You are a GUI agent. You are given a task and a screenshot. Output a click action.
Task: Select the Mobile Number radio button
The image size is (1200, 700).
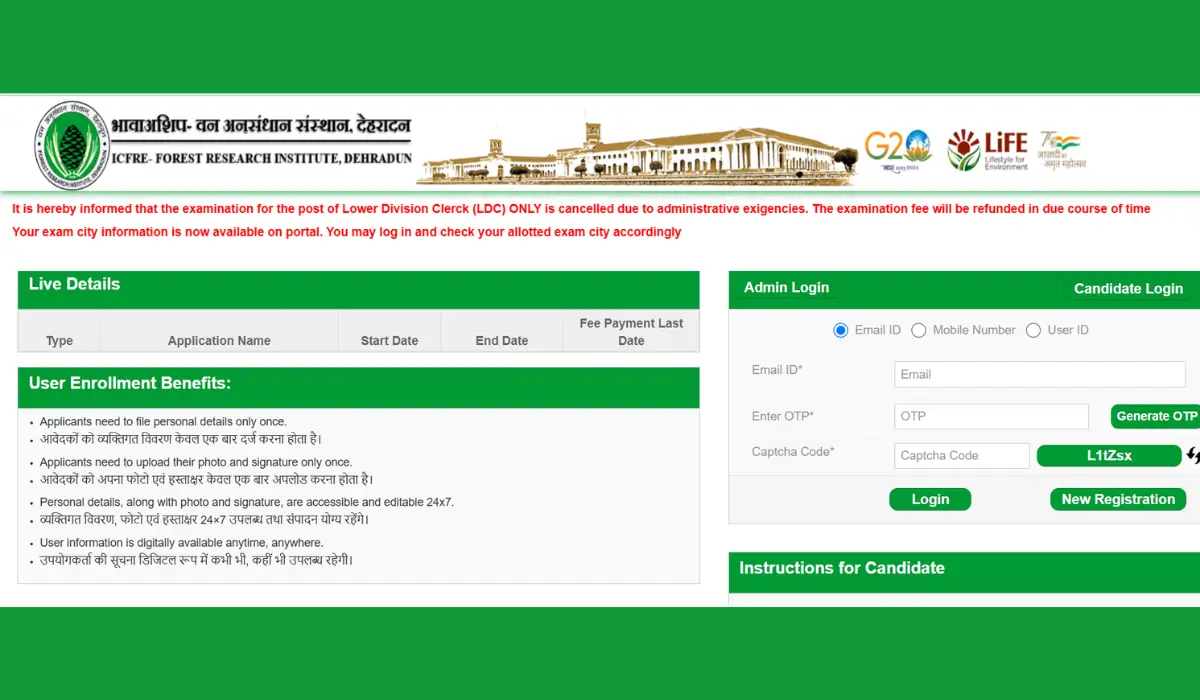[x=919, y=330]
